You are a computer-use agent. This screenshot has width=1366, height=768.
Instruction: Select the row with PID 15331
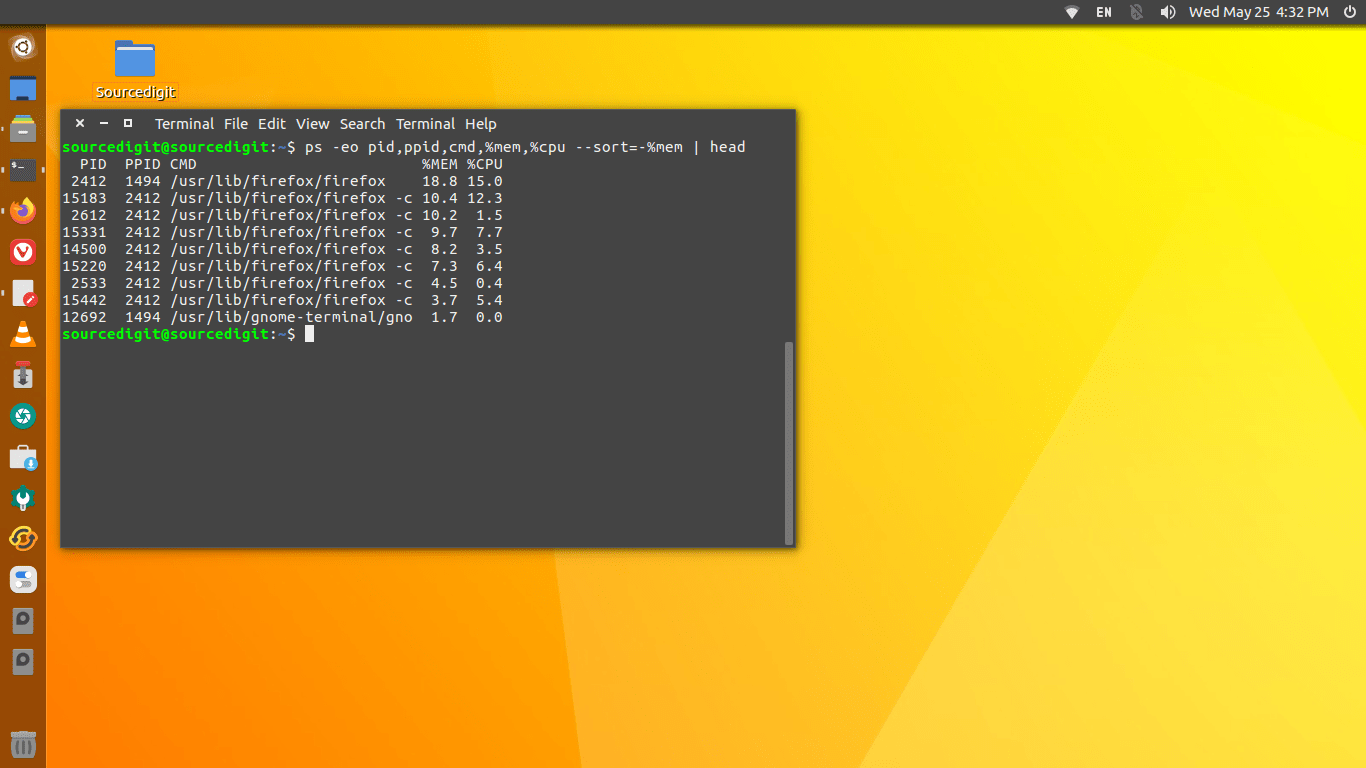[x=282, y=232]
